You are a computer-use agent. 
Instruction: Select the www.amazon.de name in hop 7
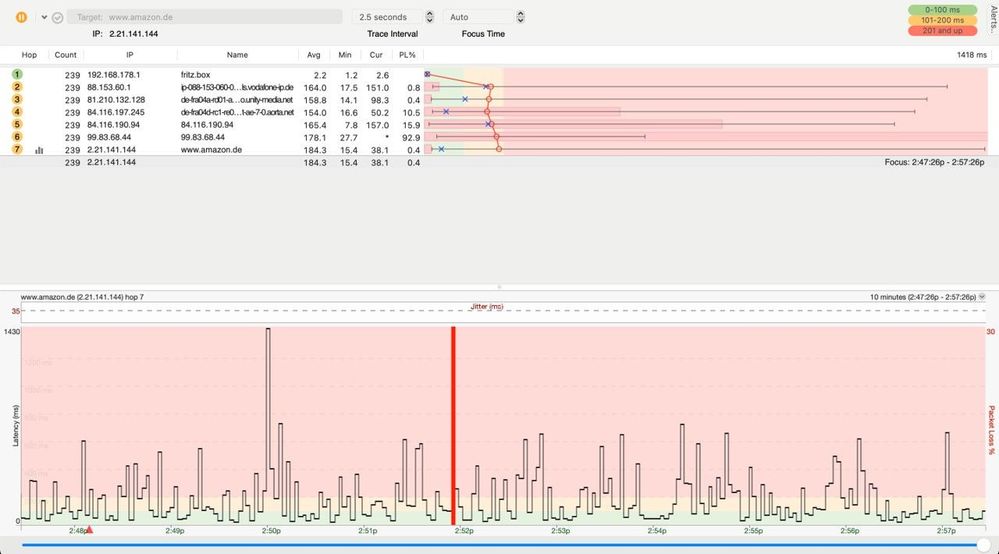[x=211, y=150]
